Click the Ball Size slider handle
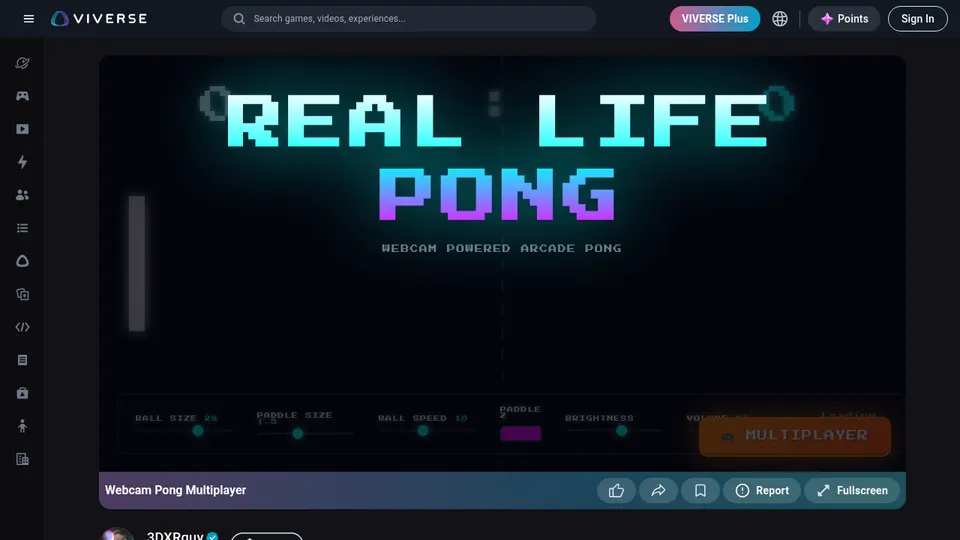960x540 pixels. click(198, 431)
